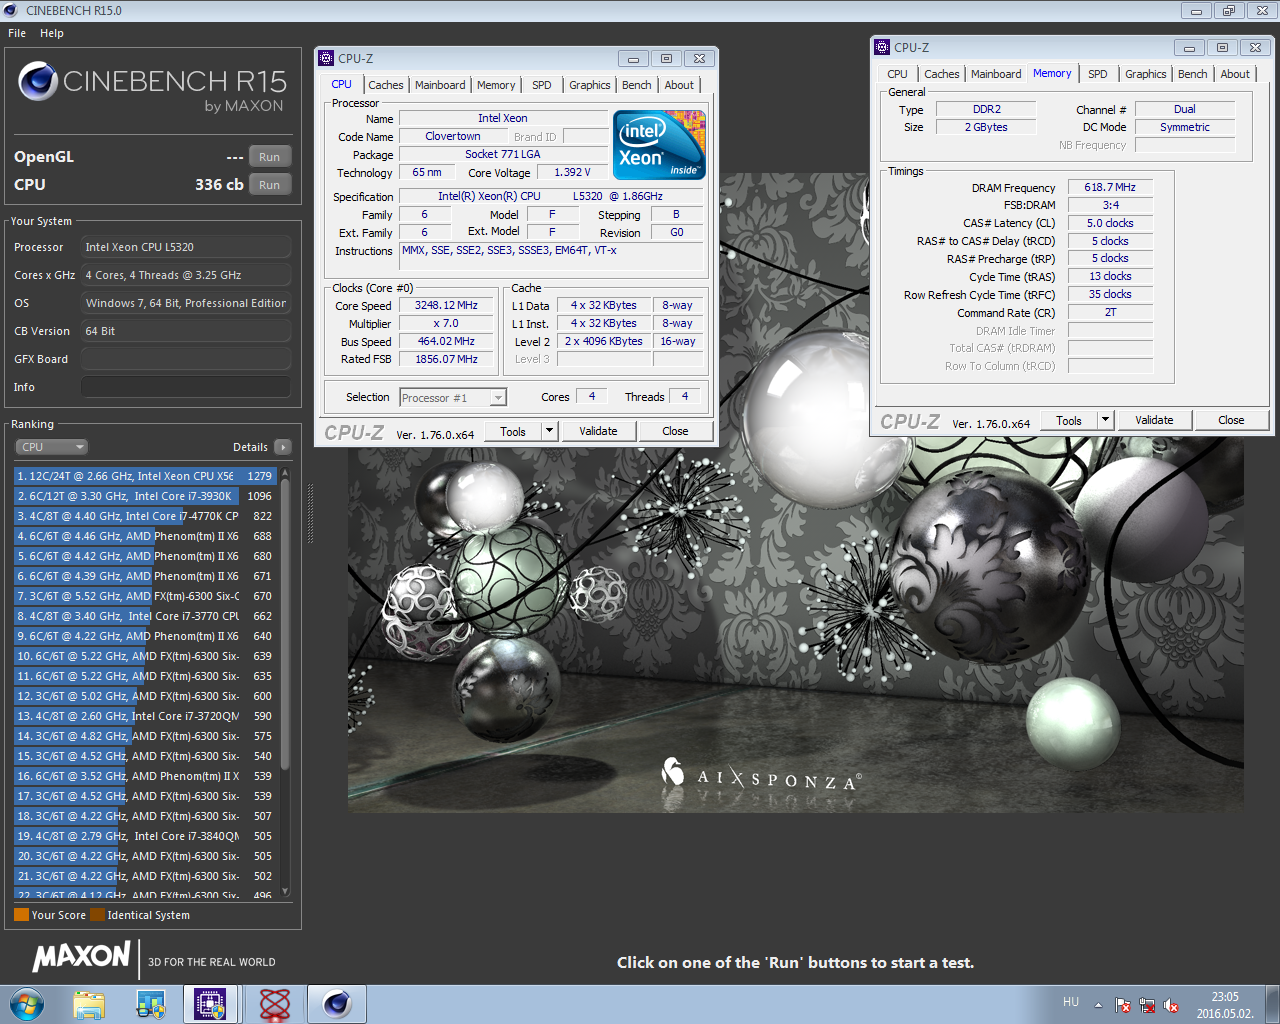The height and width of the screenshot is (1024, 1280).
Task: Click the title icon of the Memory tab CPU-Z window
Action: tap(882, 47)
